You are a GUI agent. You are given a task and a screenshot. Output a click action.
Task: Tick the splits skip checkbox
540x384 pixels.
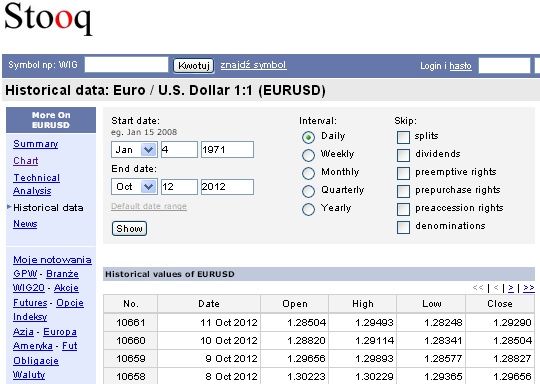click(403, 137)
